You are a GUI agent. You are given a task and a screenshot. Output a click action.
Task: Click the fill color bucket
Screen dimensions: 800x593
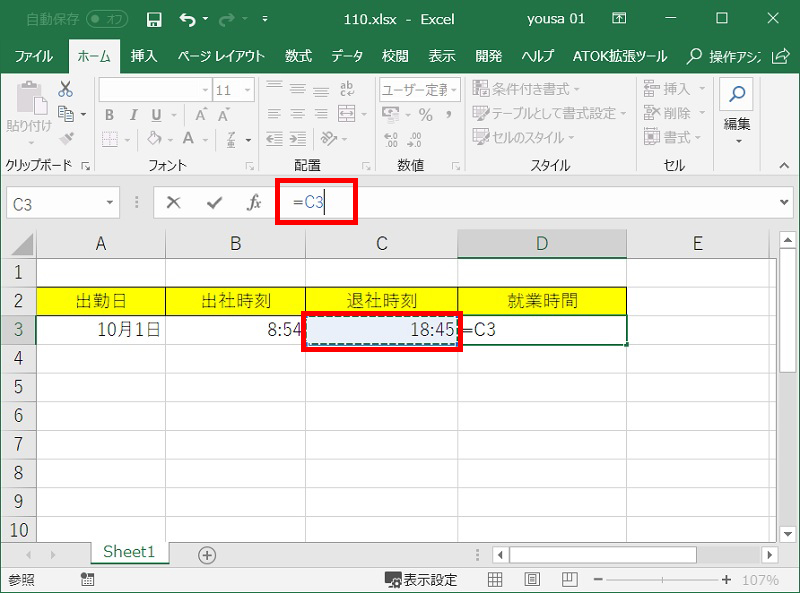click(x=154, y=138)
